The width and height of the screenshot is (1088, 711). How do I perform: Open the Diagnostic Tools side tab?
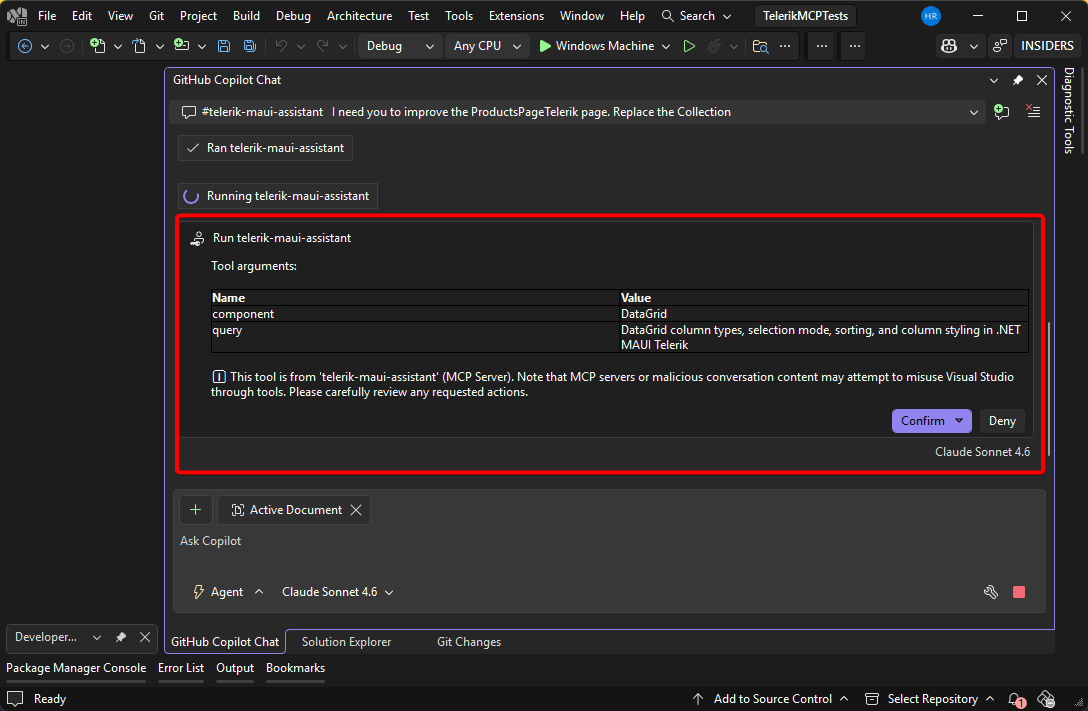[1069, 110]
